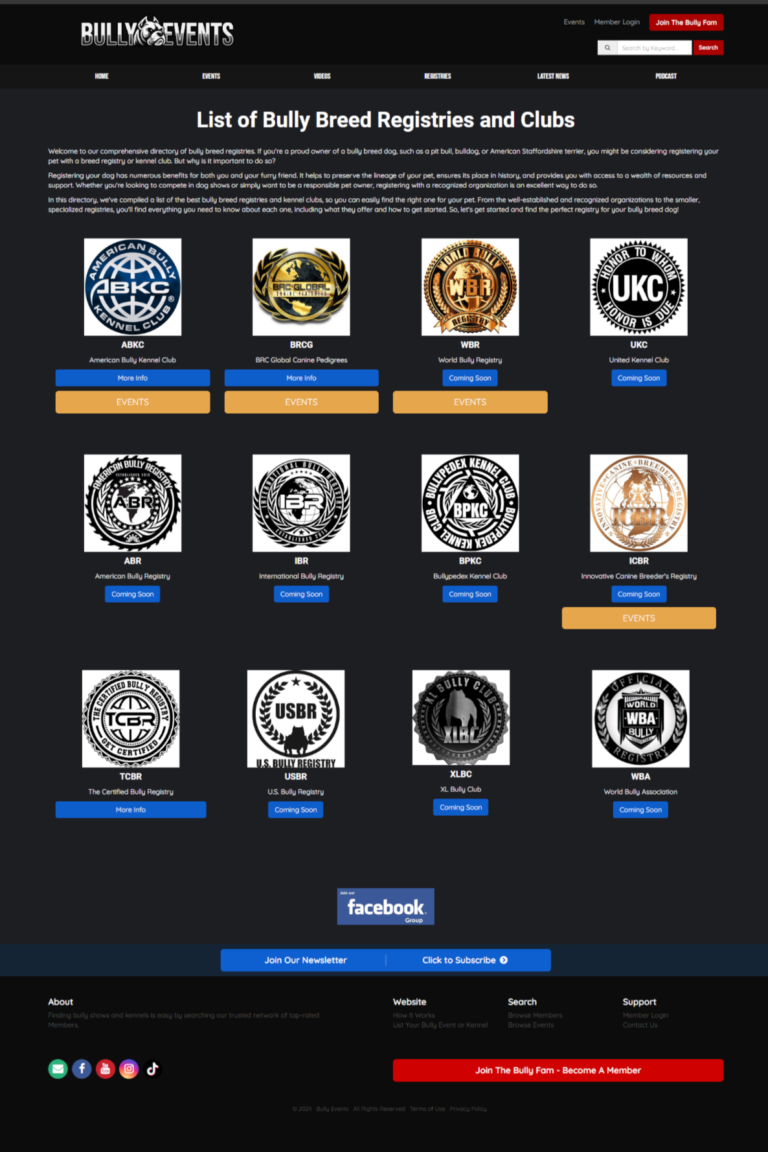The image size is (768, 1152).
Task: Go to Latest News in navigation
Action: [553, 76]
